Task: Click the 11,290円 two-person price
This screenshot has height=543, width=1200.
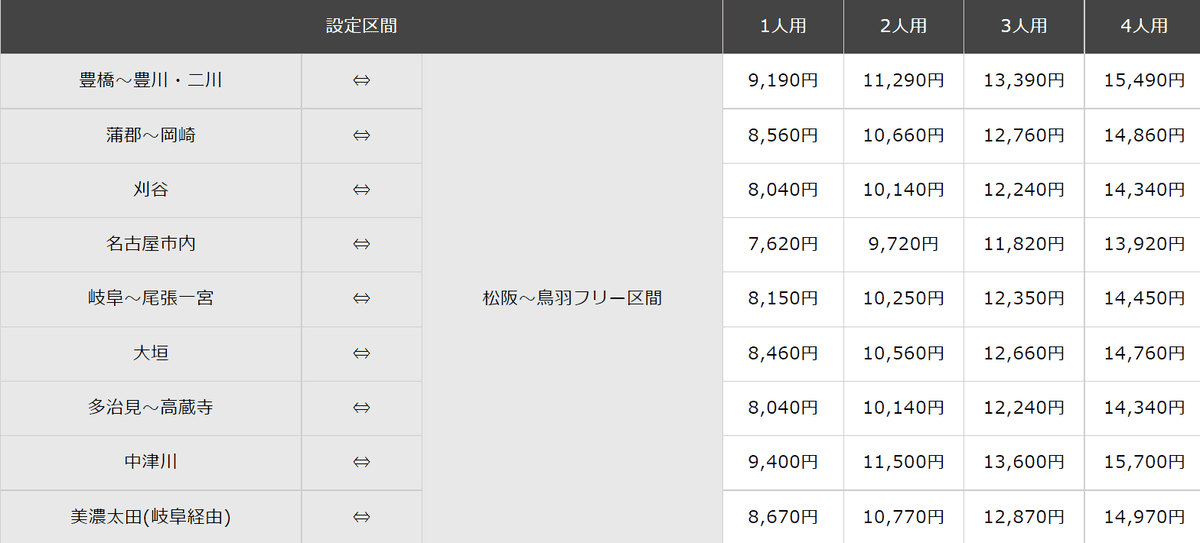Action: click(x=903, y=81)
